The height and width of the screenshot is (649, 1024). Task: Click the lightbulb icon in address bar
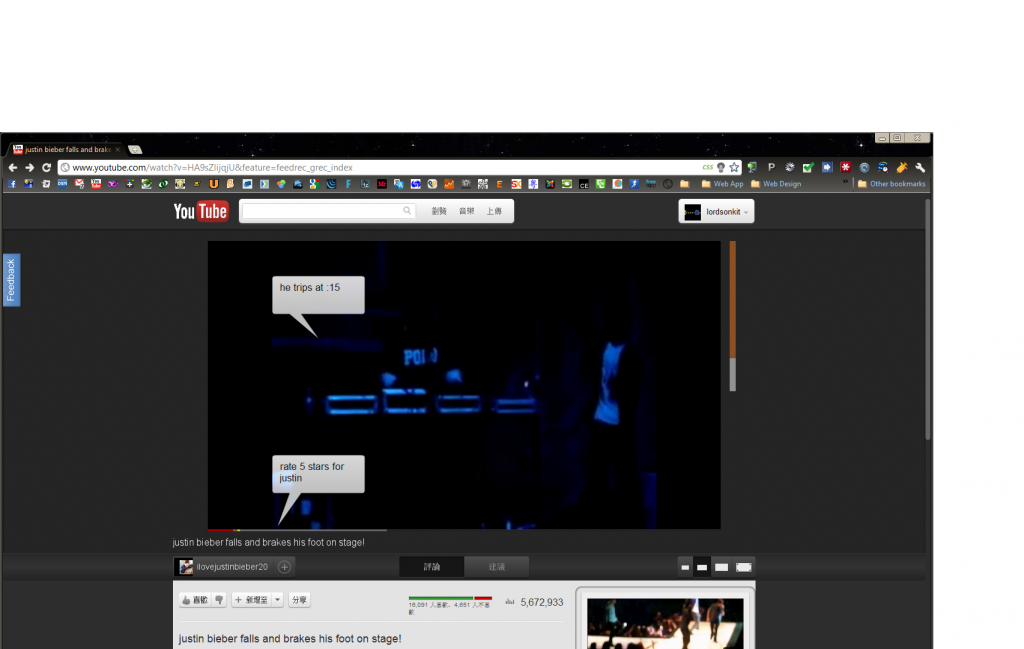pyautogui.click(x=721, y=168)
